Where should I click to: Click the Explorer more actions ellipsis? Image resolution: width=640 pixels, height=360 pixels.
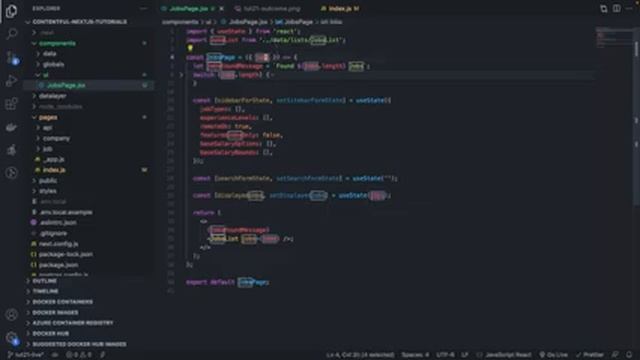pos(144,9)
